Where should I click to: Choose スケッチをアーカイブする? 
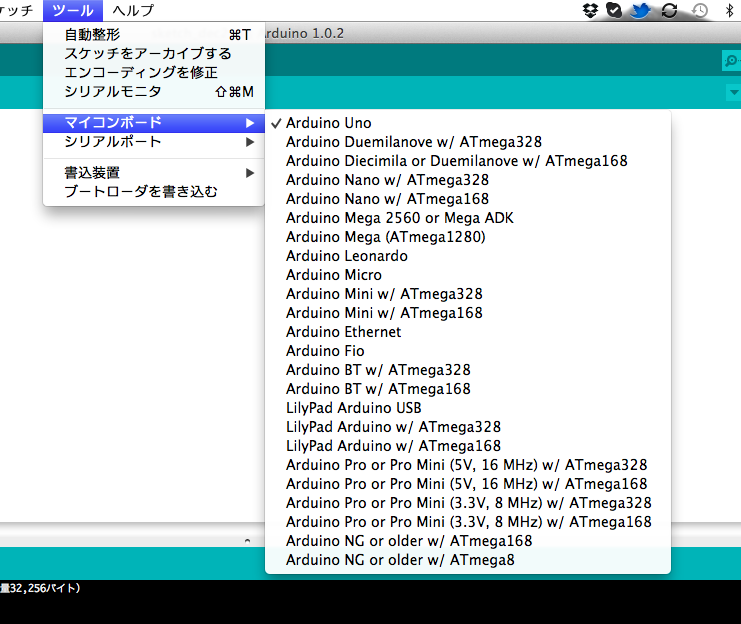pos(154,53)
